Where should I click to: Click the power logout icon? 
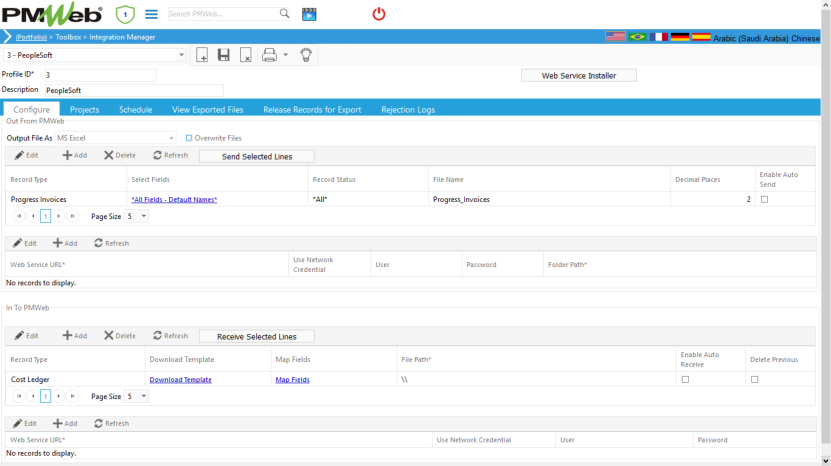378,14
